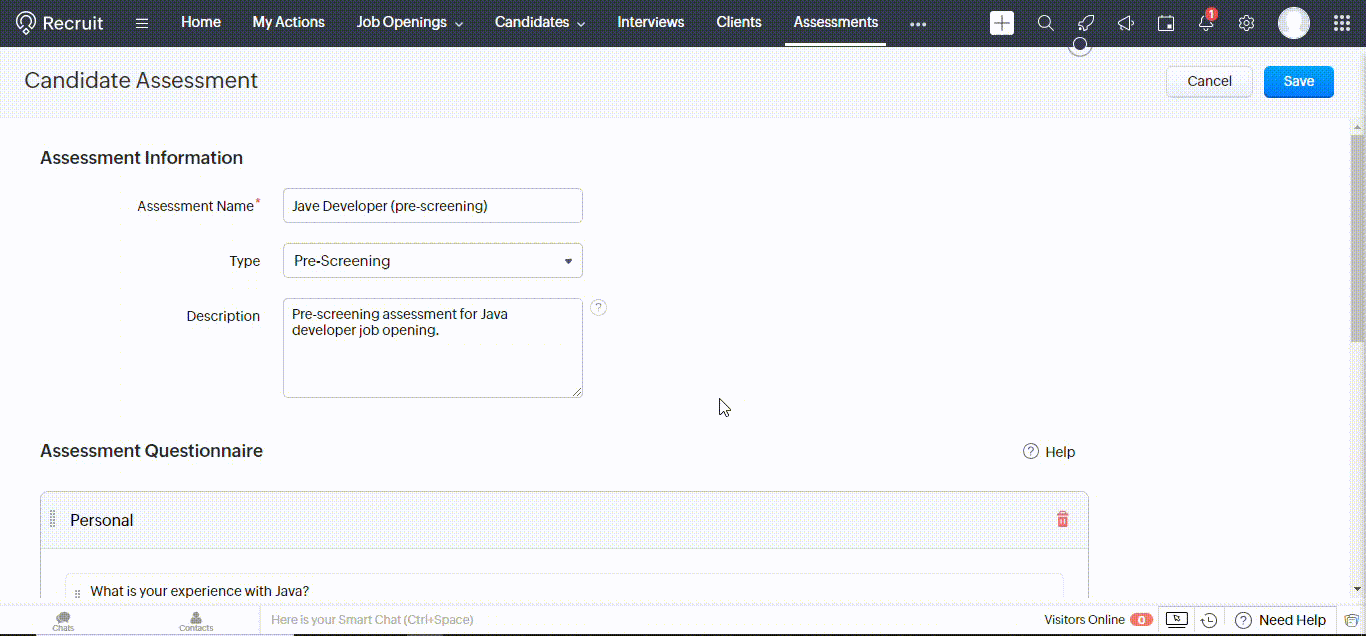
Task: Expand the Type Pre-Screening dropdown
Action: coord(432,261)
